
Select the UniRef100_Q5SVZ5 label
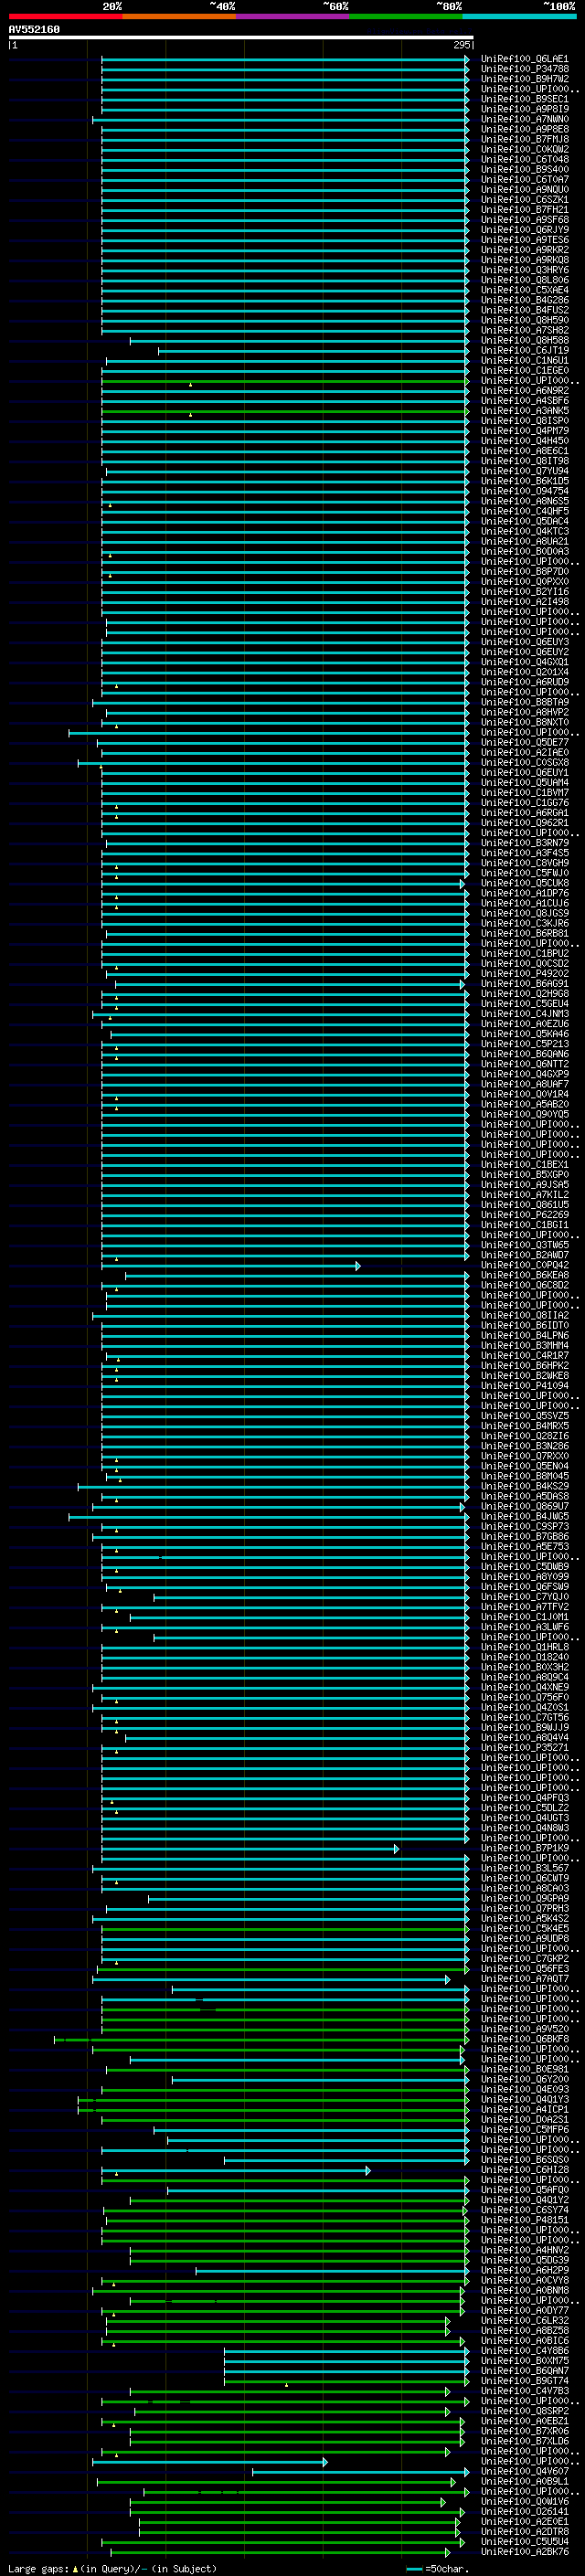(x=524, y=1416)
